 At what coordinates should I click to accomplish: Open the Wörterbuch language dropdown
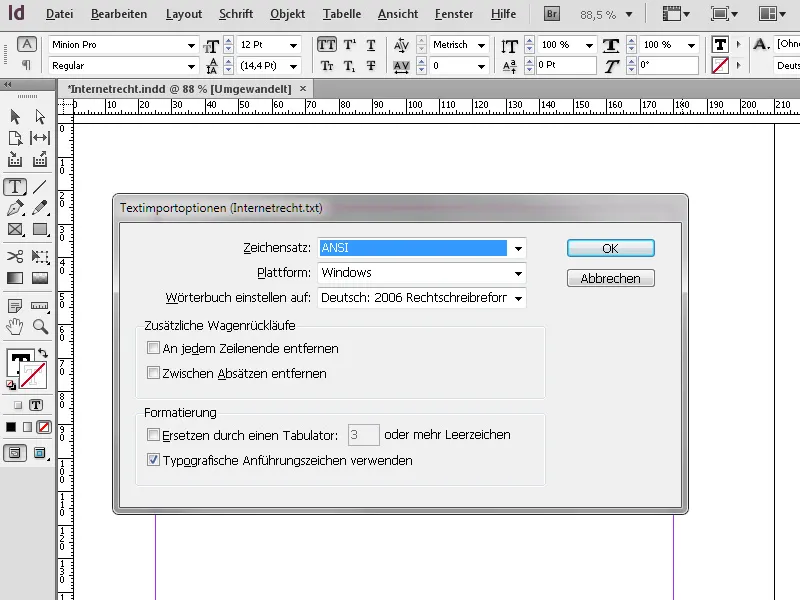point(422,298)
